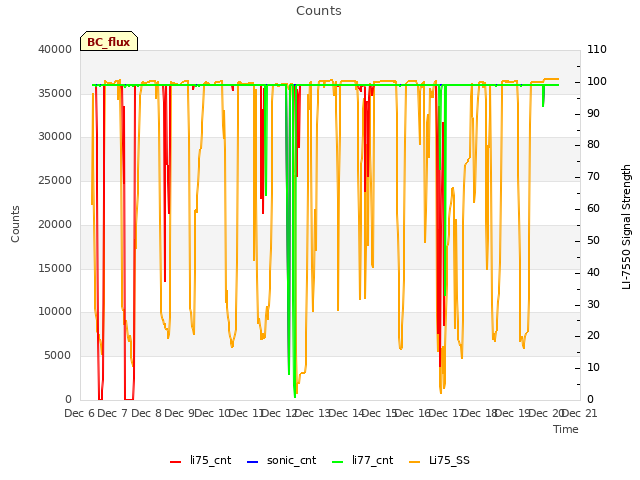
Task: Toggle the sonic_cnt legend entry
Action: (x=282, y=460)
